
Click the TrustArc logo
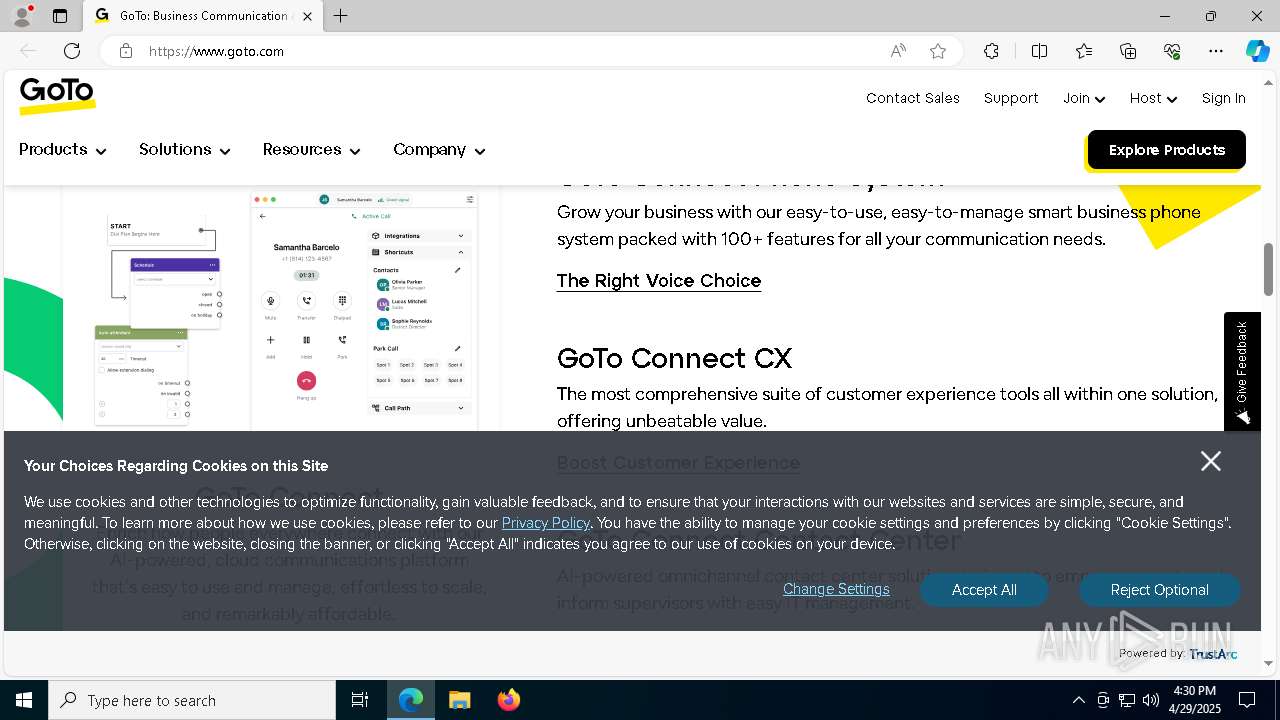pyautogui.click(x=1213, y=654)
